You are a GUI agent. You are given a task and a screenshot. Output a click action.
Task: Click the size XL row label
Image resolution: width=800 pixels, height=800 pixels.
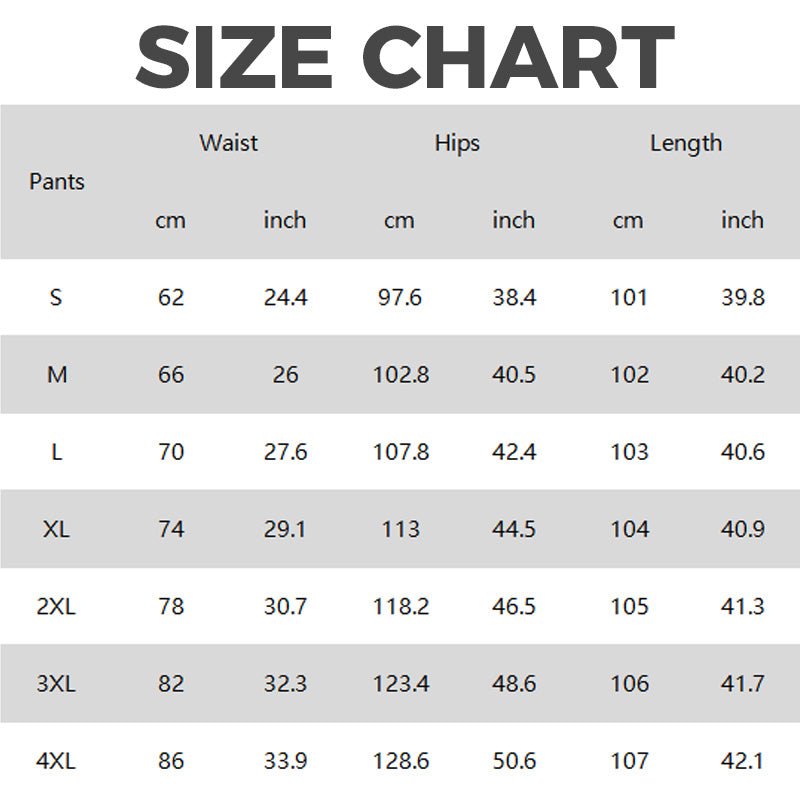(x=57, y=529)
